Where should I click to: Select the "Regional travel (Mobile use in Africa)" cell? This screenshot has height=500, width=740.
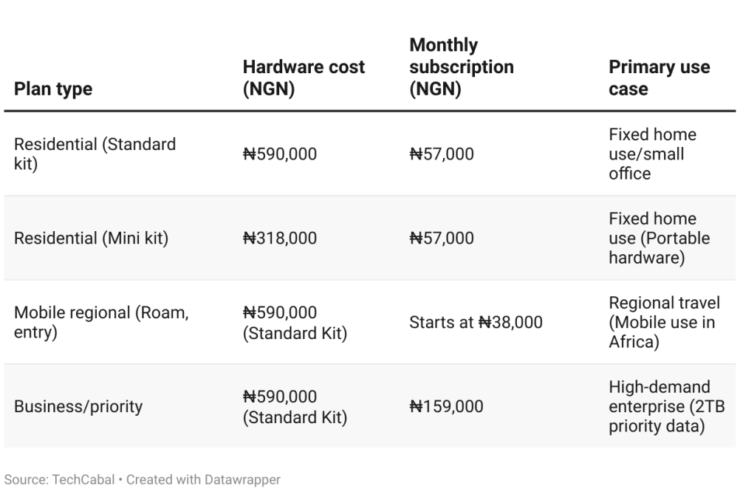(659, 322)
